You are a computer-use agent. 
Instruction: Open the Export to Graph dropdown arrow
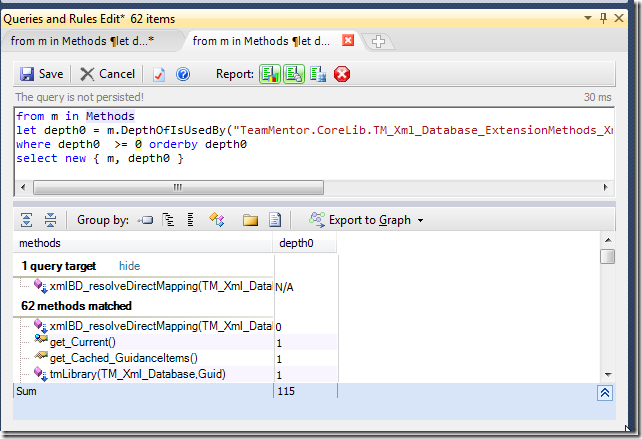click(420, 220)
